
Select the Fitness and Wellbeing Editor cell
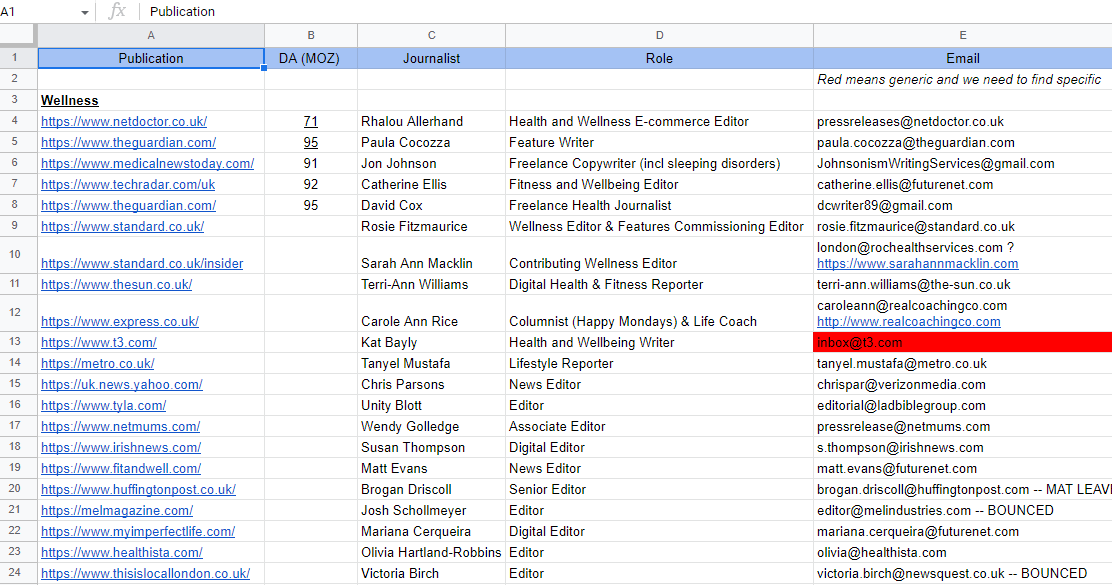660,184
